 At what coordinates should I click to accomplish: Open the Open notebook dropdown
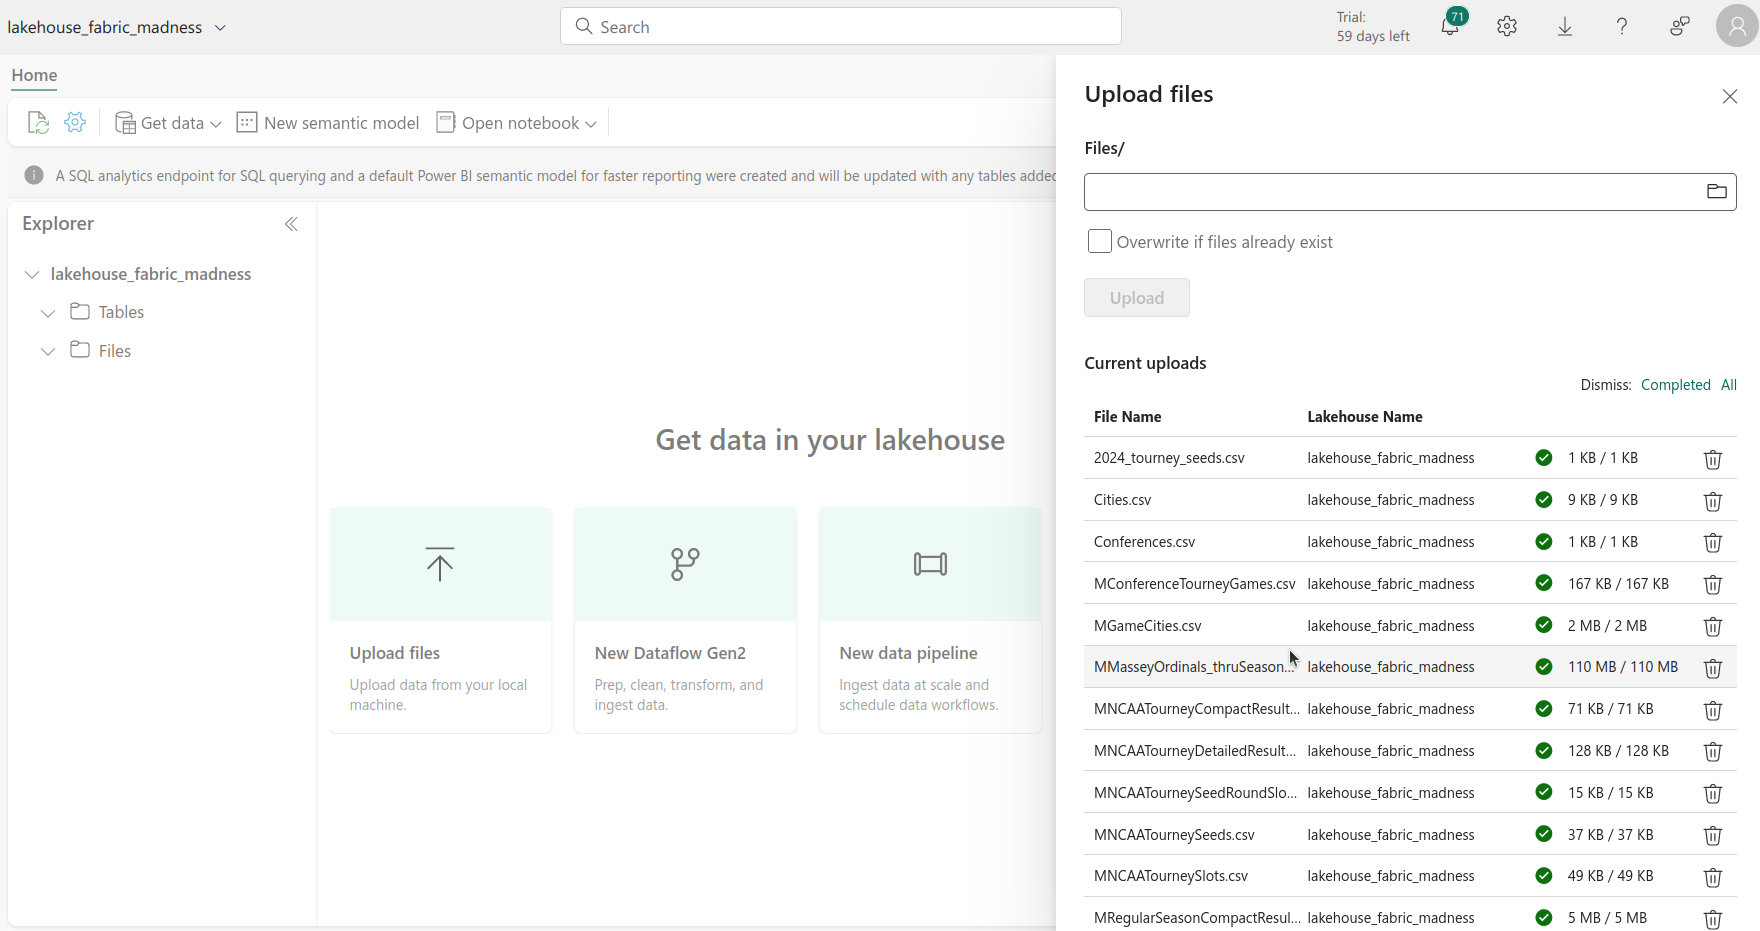[x=517, y=123]
